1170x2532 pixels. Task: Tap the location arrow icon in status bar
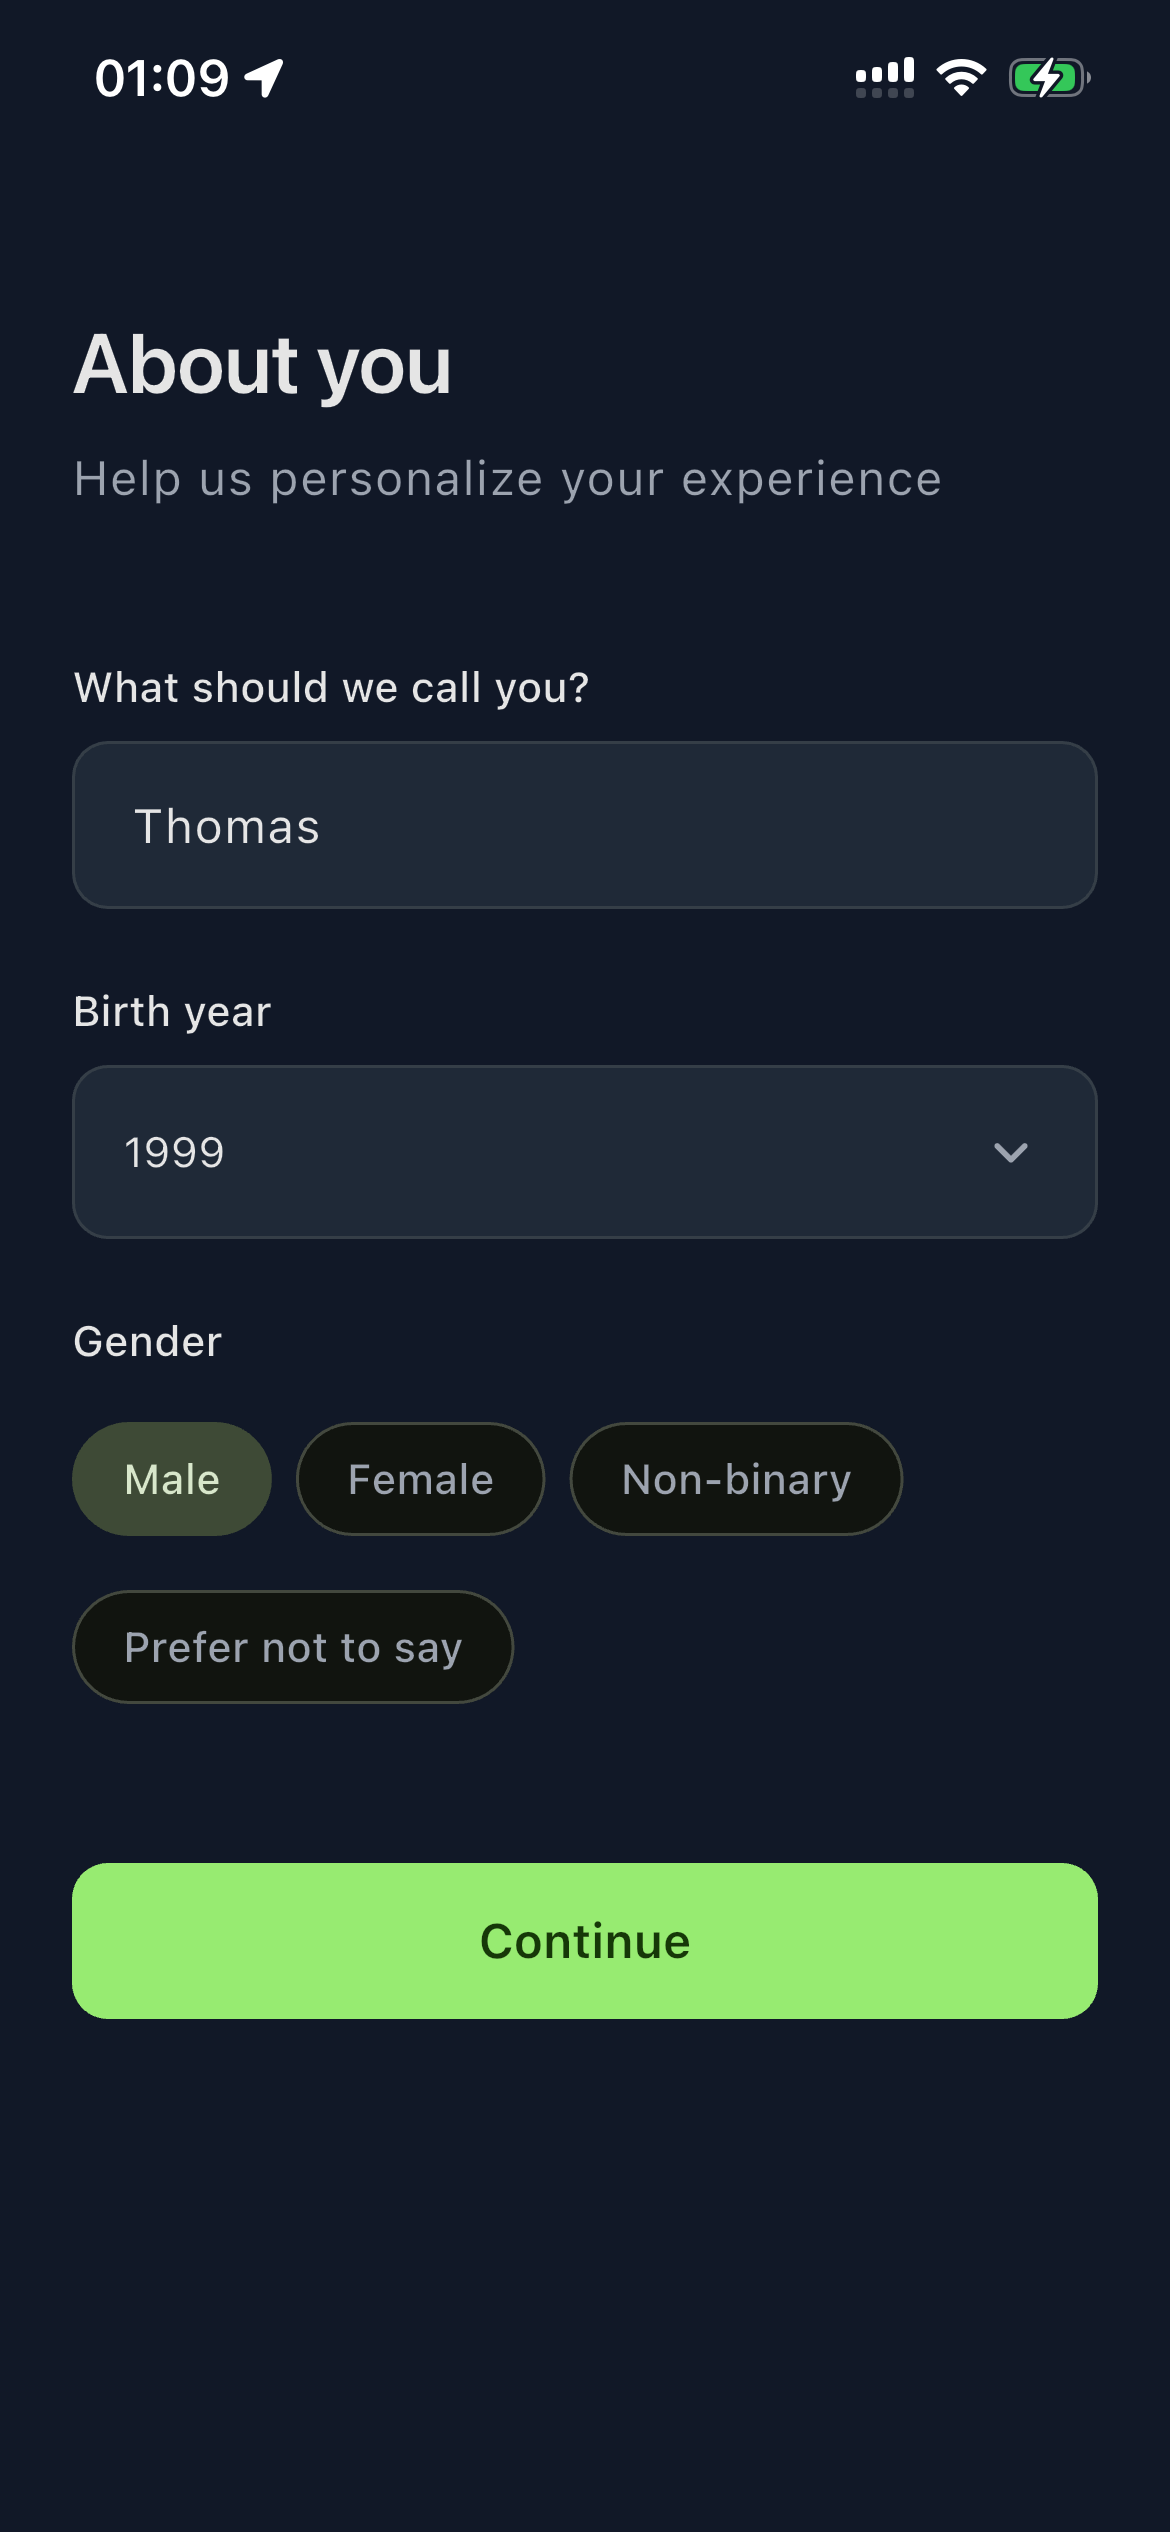tap(264, 78)
